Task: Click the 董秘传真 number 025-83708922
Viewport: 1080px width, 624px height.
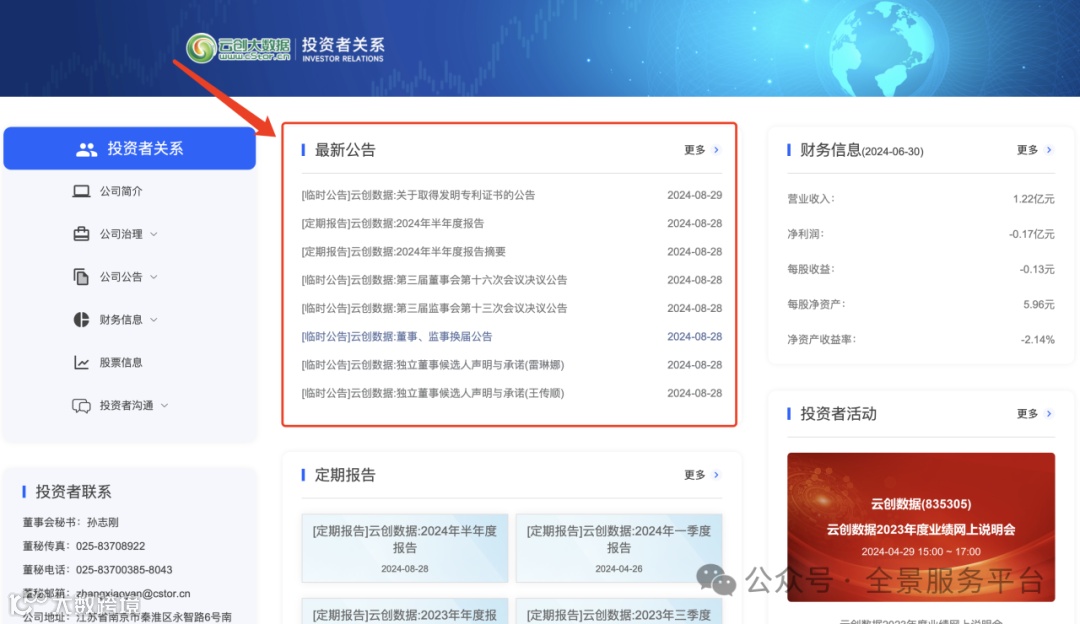Action: [110, 546]
